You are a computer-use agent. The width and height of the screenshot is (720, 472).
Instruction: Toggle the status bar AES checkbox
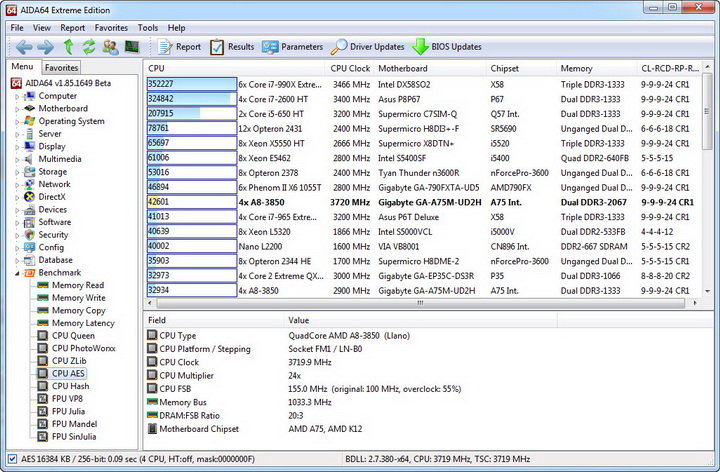[x=12, y=459]
